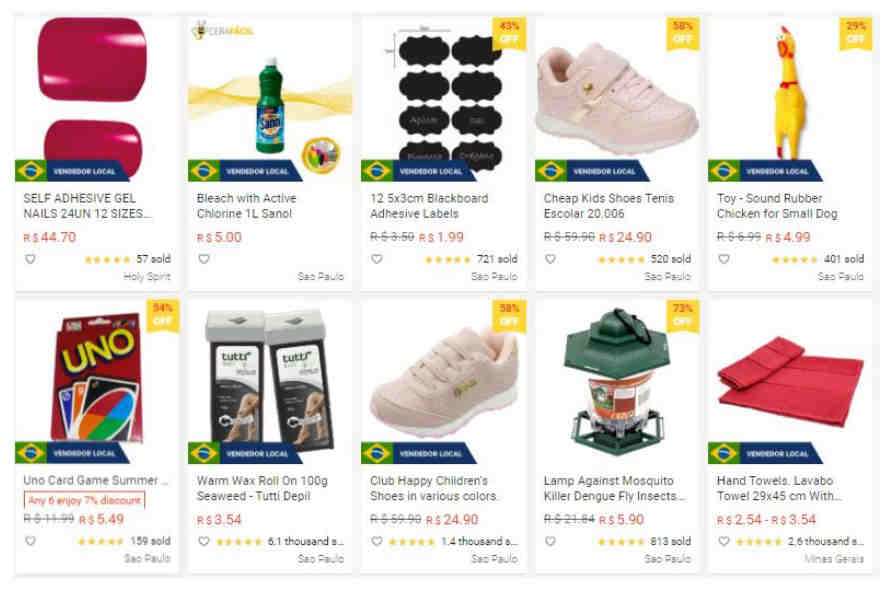The image size is (893, 590).
Task: Favorite the Self Adhesive Gel Nails item
Action: 30,259
